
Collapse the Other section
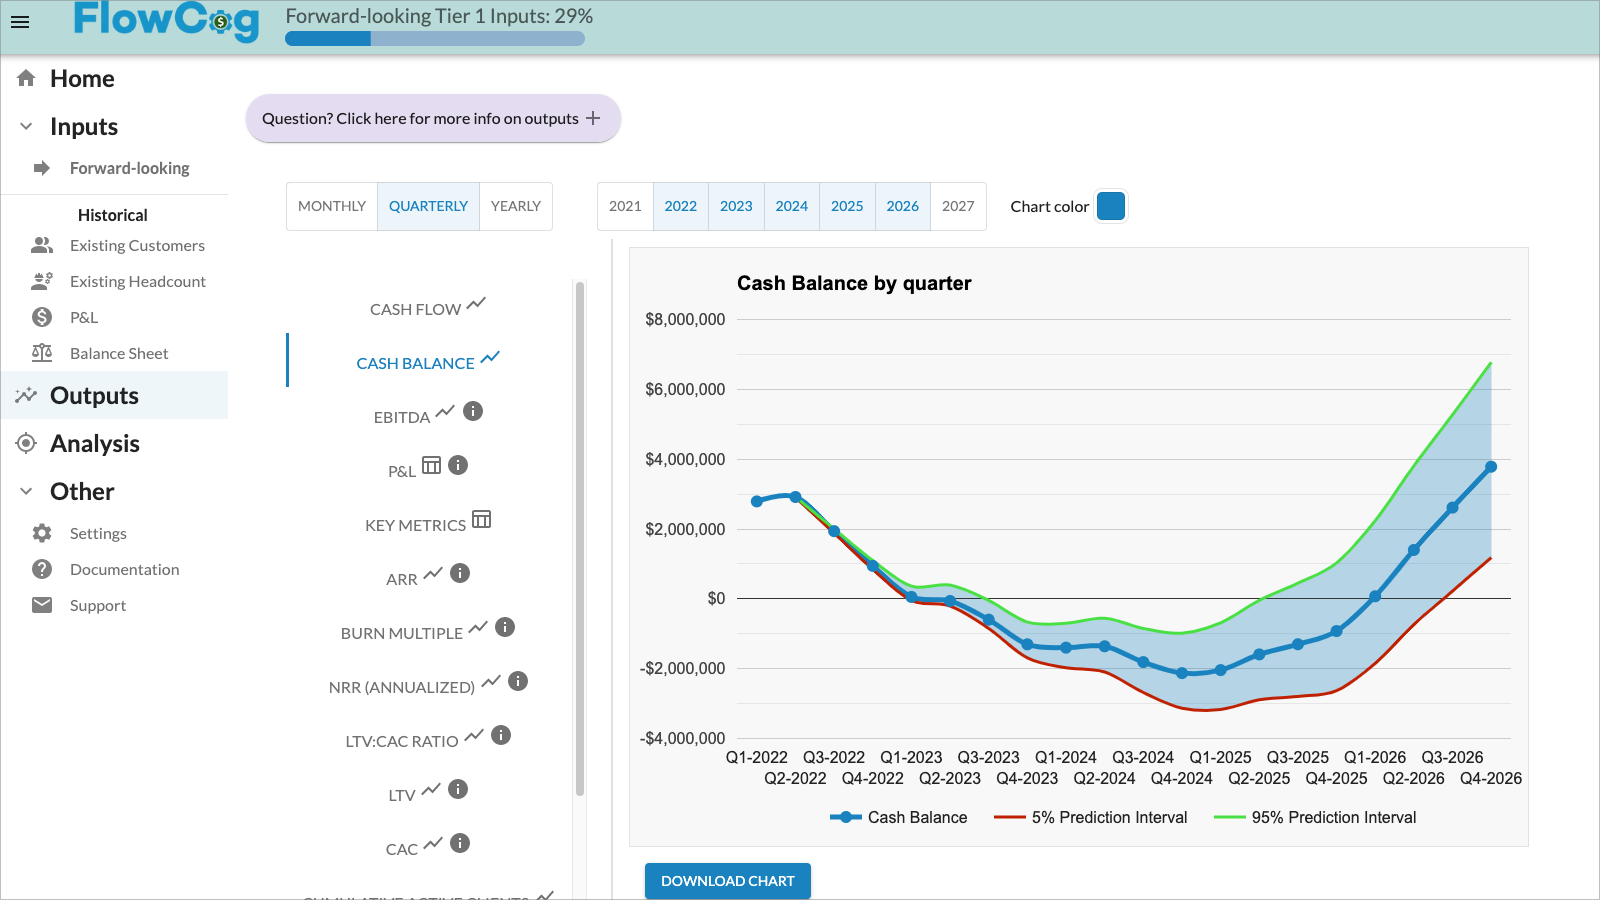click(x=24, y=491)
